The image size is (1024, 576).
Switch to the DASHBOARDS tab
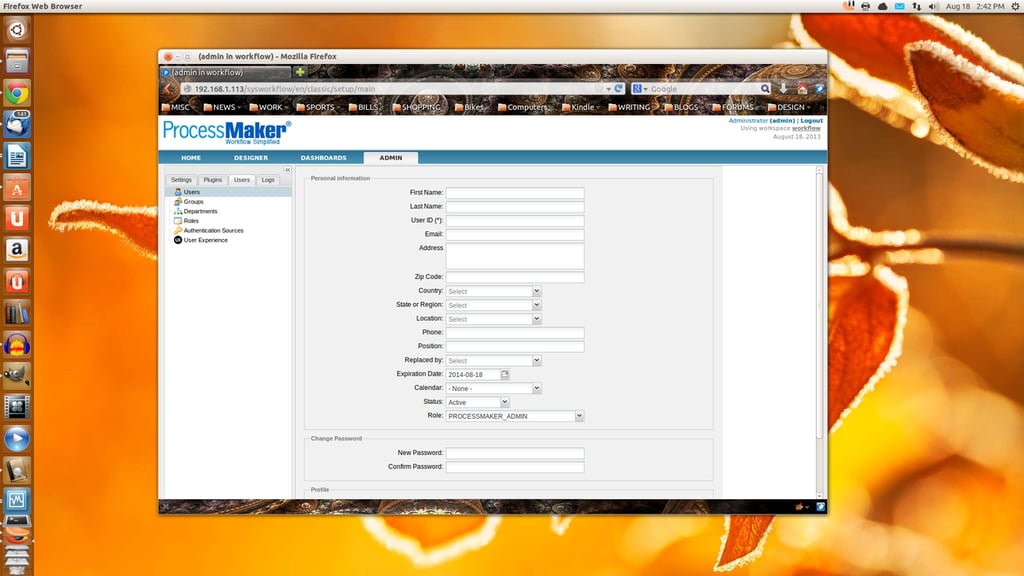point(323,157)
